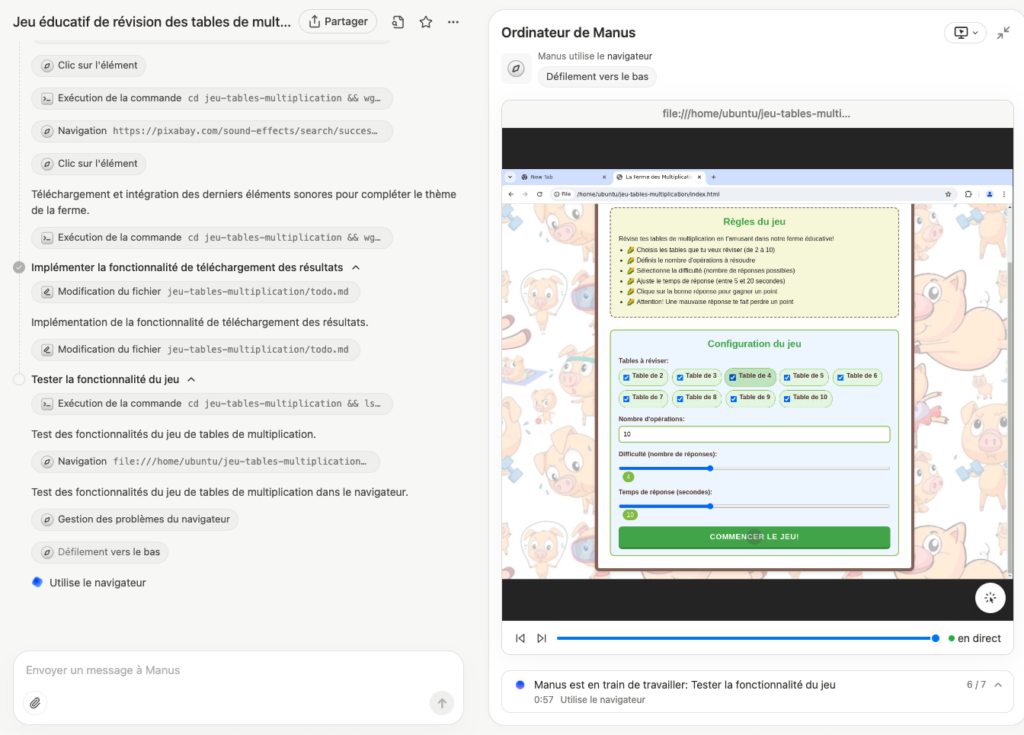
Task: Click the paperclip attachment icon
Action: click(35, 703)
